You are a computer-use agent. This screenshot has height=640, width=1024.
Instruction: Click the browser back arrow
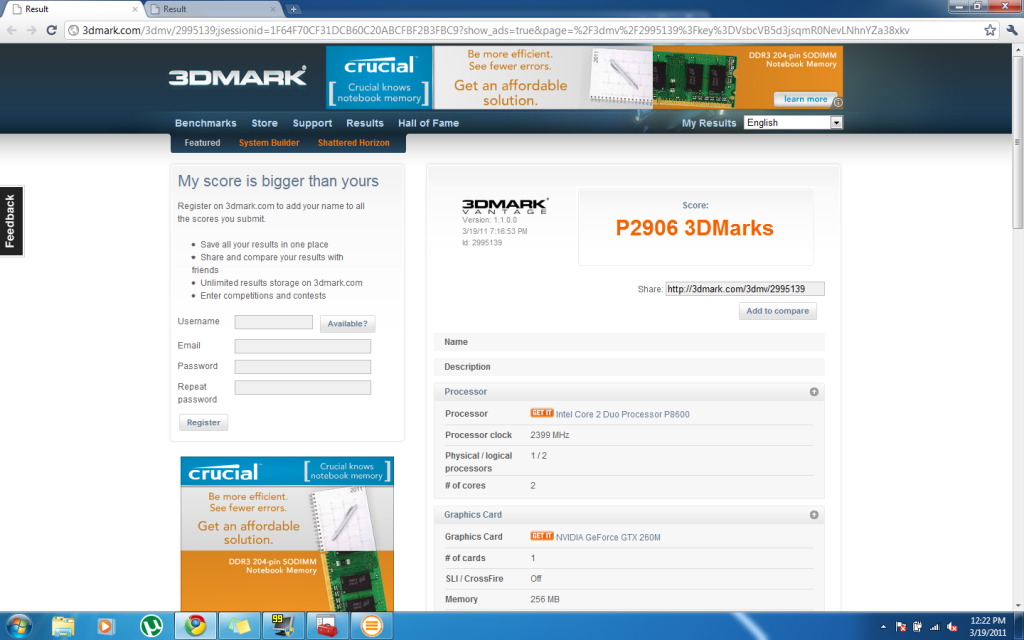click(12, 30)
